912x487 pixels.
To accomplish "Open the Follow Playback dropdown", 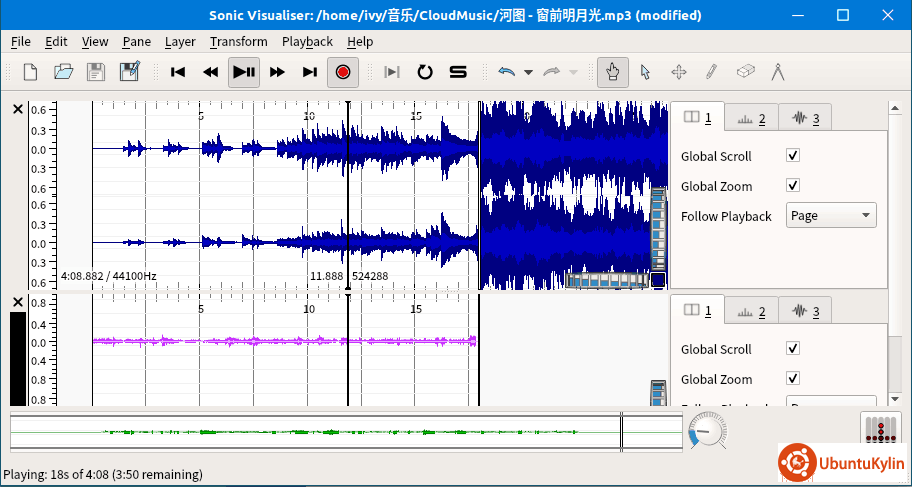I will 831,216.
